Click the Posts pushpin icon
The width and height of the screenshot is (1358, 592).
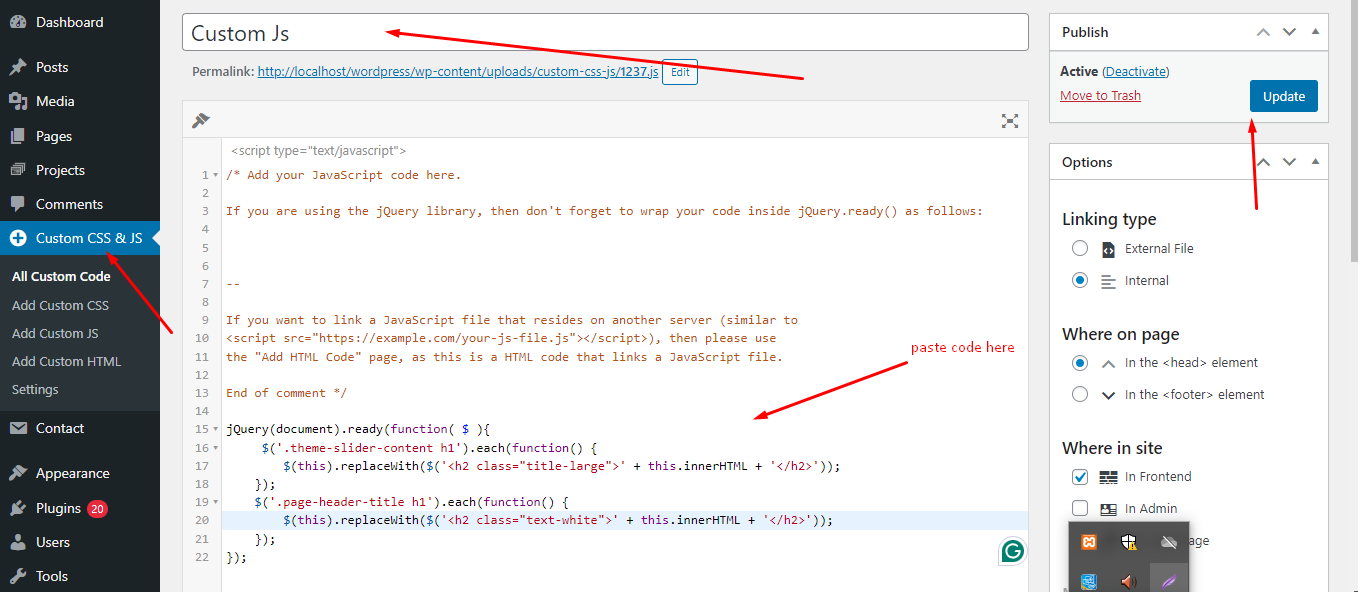[x=18, y=67]
